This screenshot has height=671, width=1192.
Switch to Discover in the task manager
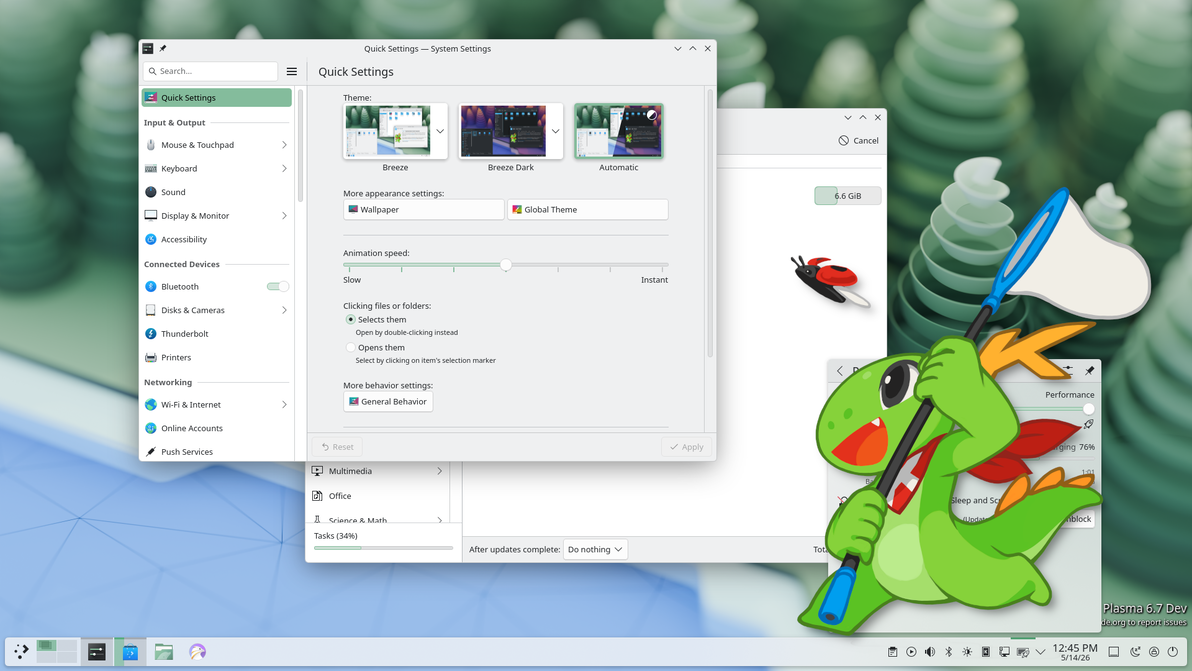(130, 651)
